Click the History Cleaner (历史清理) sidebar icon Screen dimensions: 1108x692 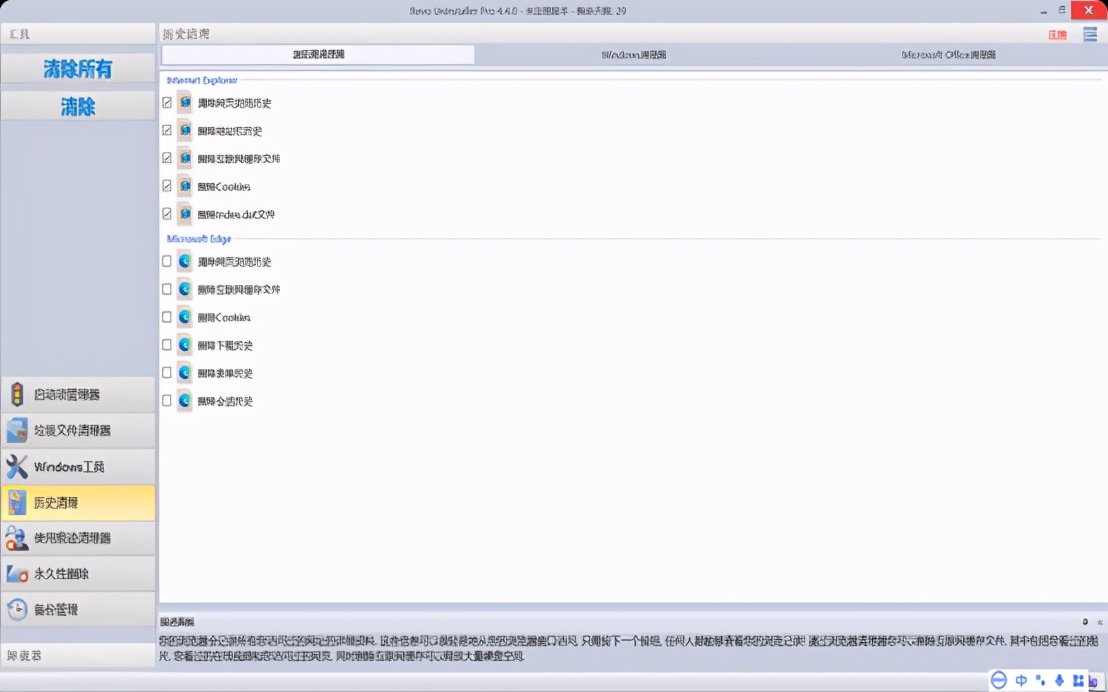coord(77,502)
